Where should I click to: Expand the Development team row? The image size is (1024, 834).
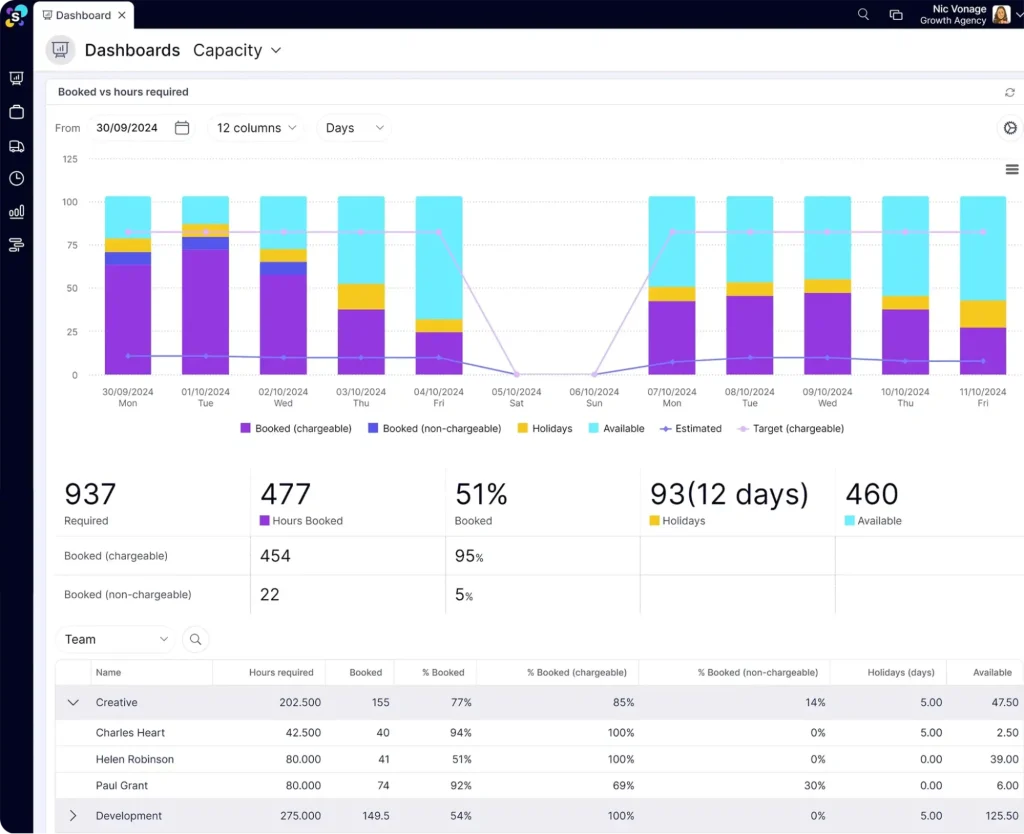pyautogui.click(x=73, y=816)
